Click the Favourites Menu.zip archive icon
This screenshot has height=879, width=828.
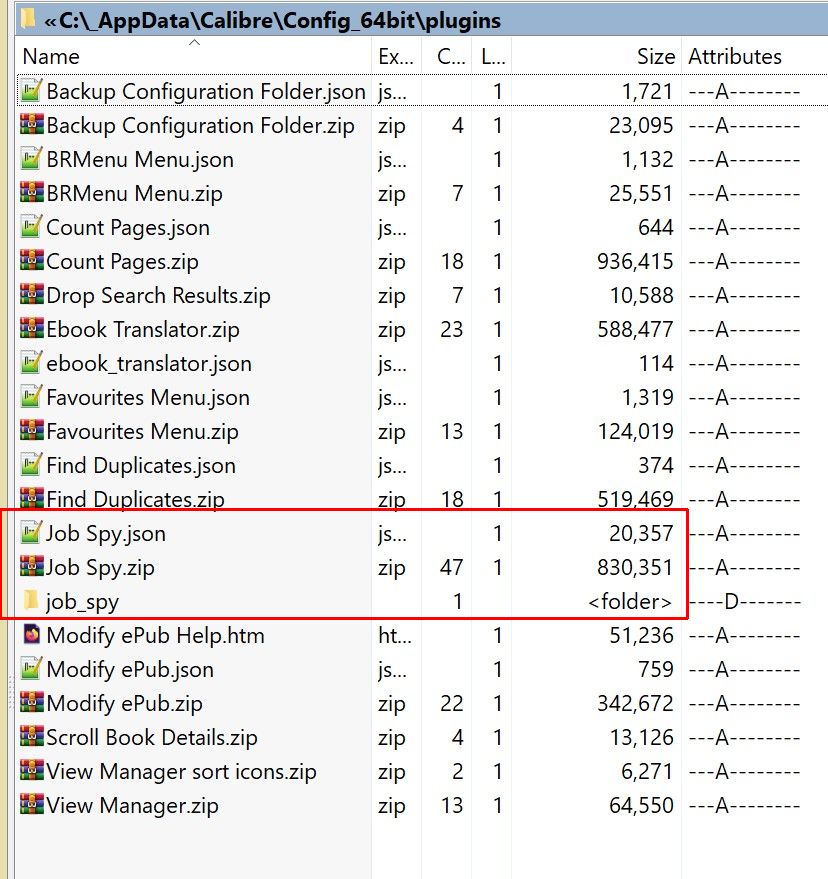[x=31, y=431]
